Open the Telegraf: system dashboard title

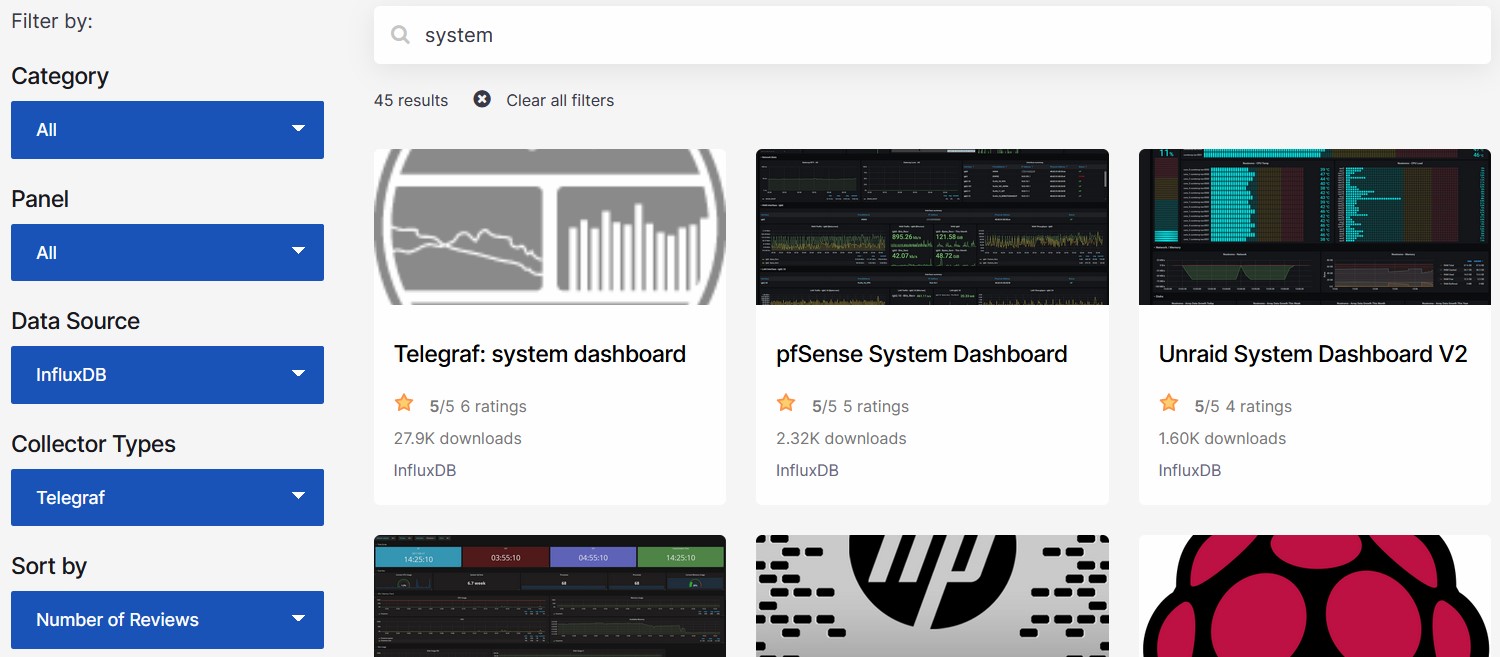click(540, 354)
